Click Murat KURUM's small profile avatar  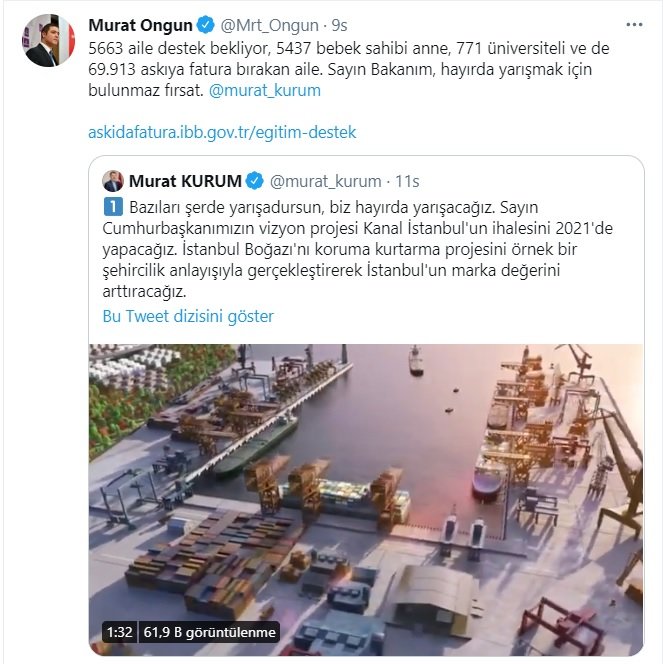(x=115, y=181)
